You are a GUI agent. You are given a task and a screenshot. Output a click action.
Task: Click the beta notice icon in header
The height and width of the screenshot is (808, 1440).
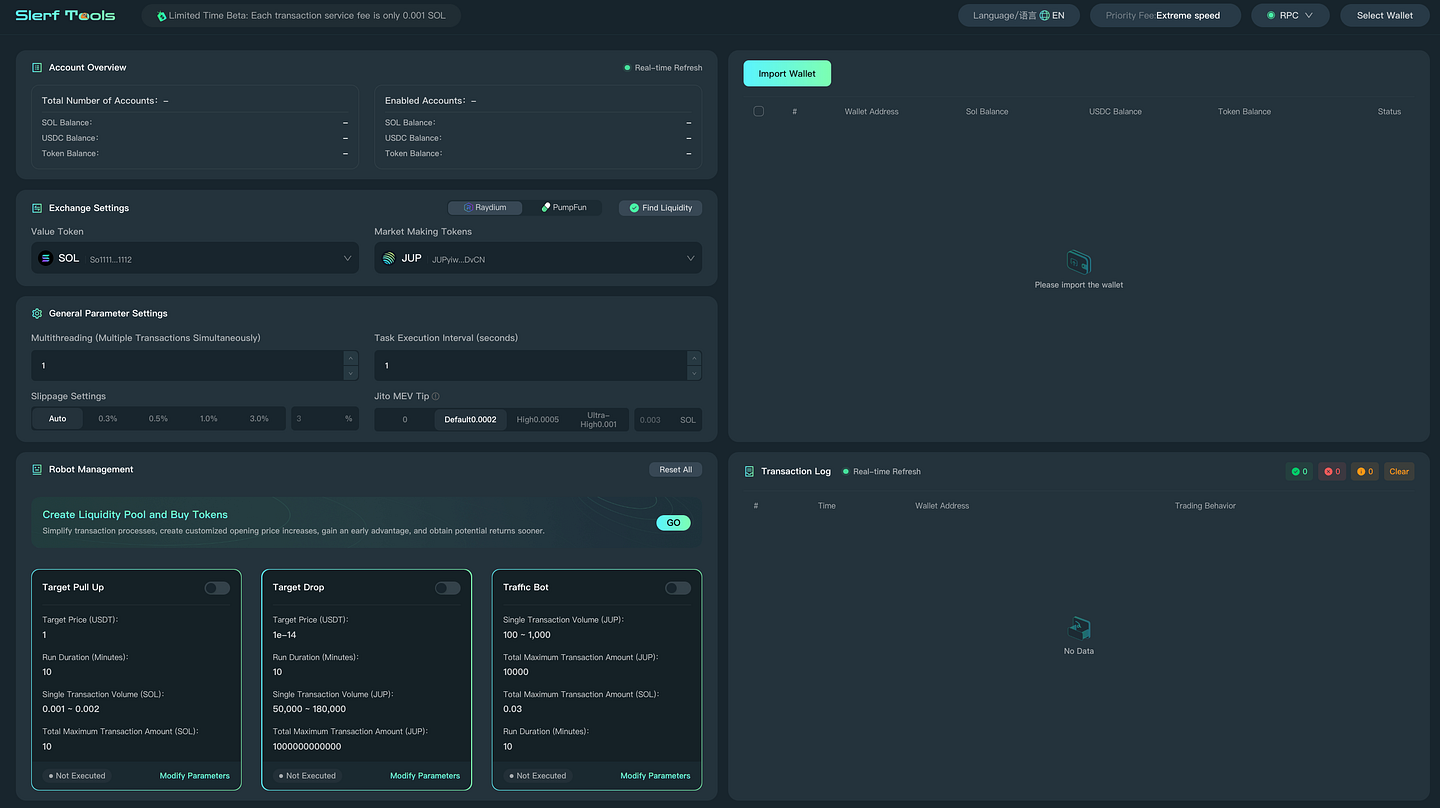click(162, 16)
